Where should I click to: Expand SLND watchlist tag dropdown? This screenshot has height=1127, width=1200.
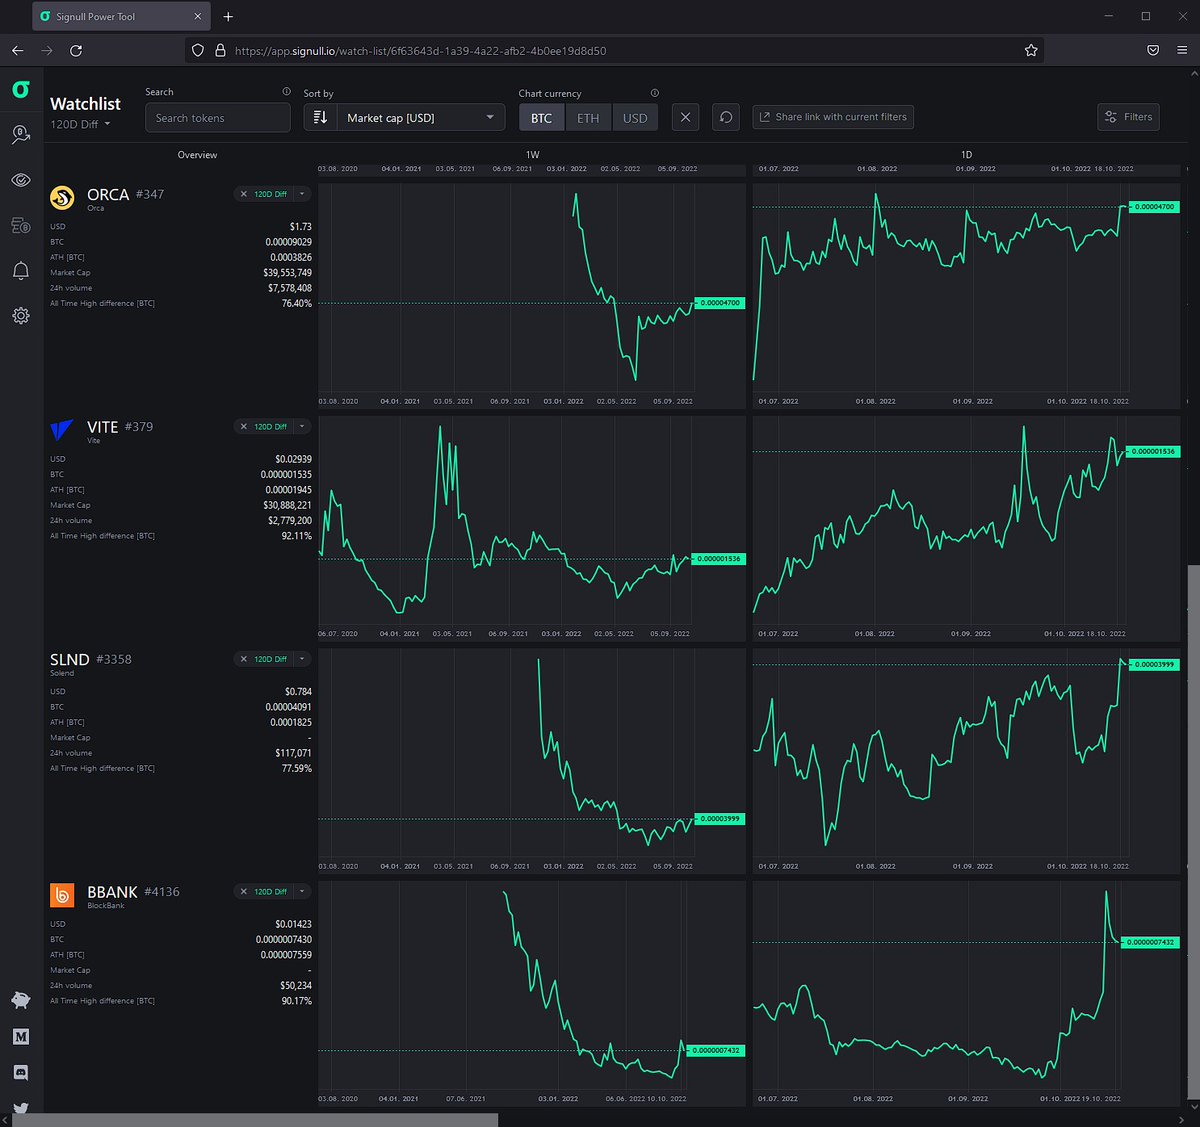pos(302,659)
